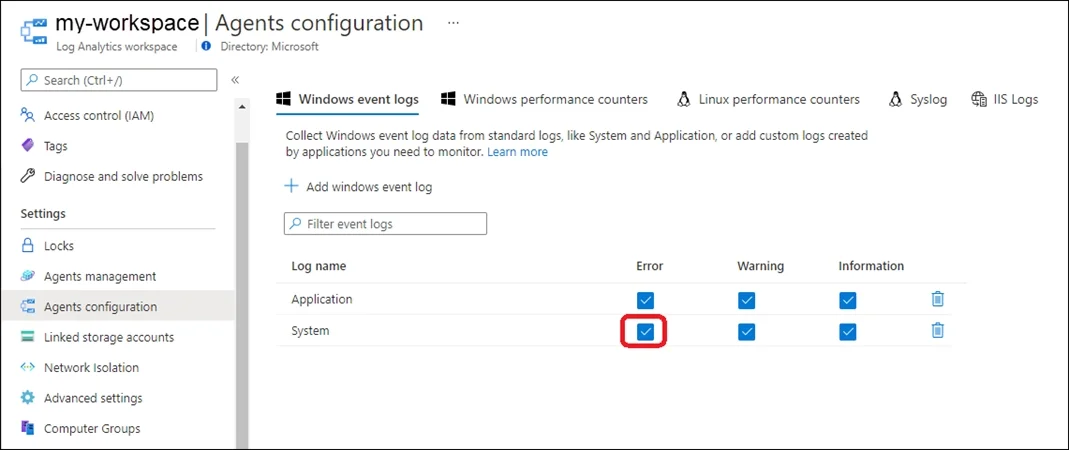Viewport: 1069px width, 450px height.
Task: Open Locks via padlock icon
Action: (x=27, y=245)
